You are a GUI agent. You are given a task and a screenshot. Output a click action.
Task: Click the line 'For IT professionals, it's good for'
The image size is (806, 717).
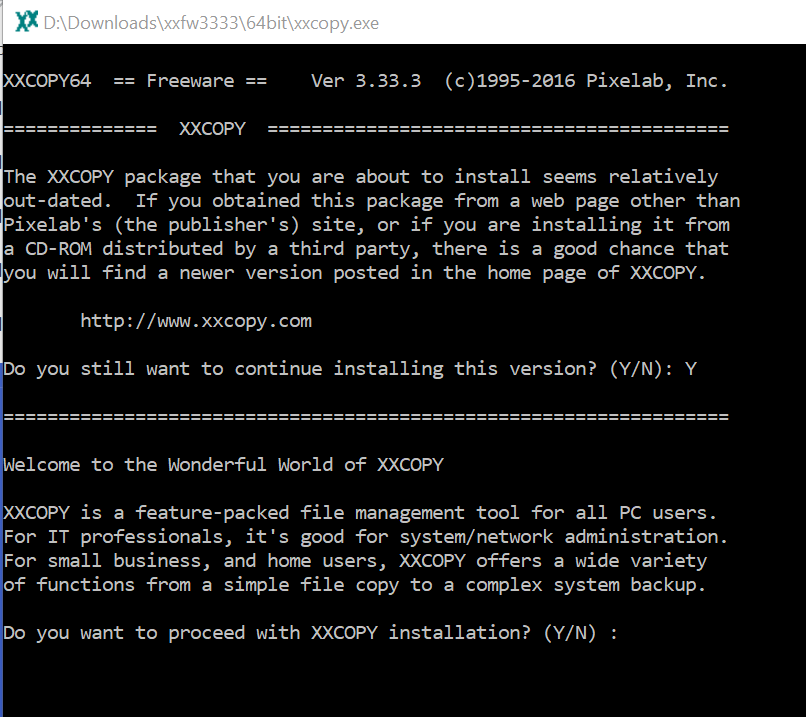365,537
